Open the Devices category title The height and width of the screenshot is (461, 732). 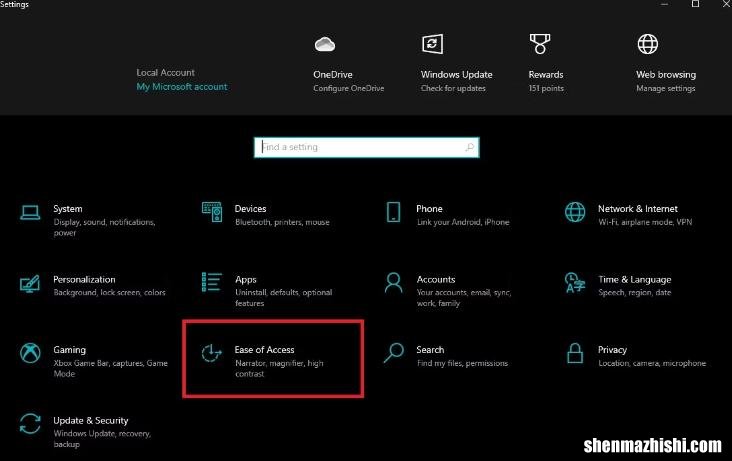(x=251, y=209)
